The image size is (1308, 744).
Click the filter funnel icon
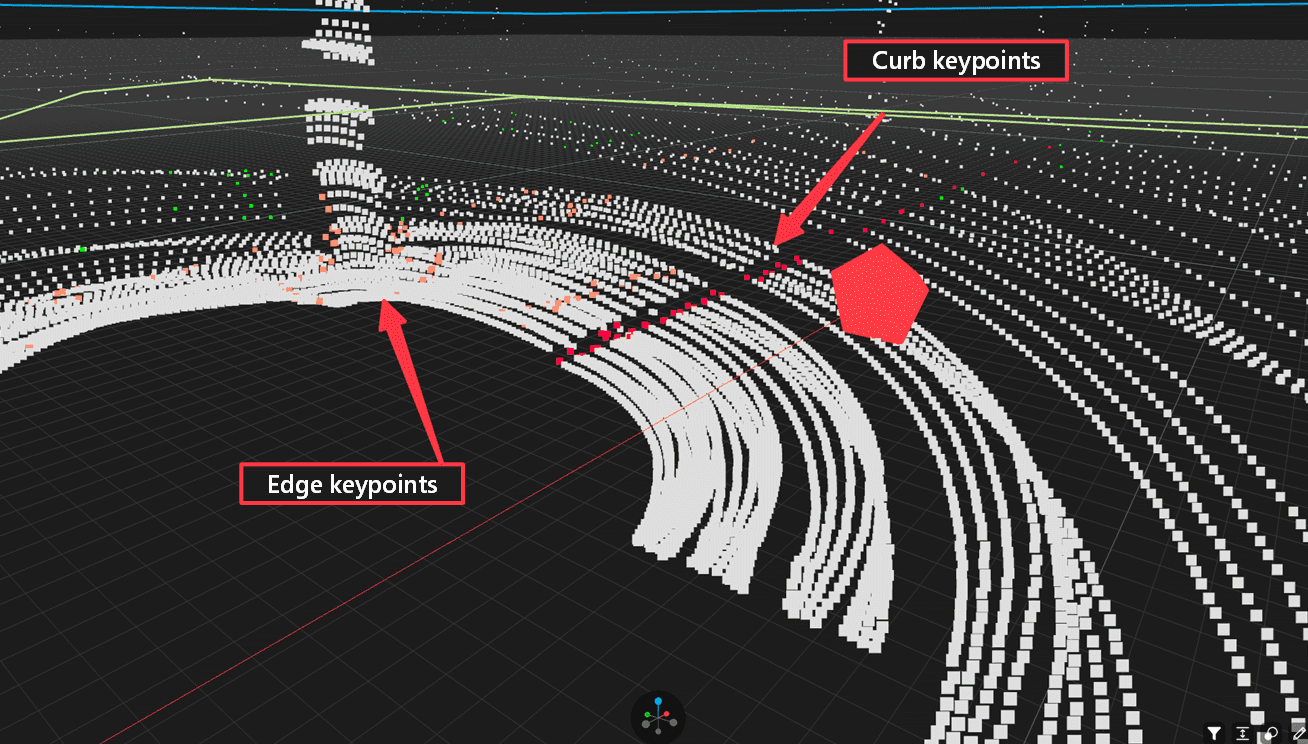(1213, 733)
